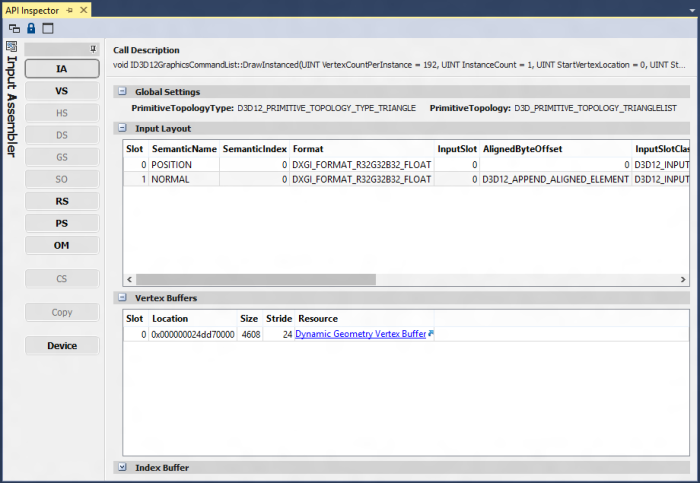This screenshot has width=700, height=483.
Task: Select the NORMAL row in Input Layout
Action: (x=406, y=179)
